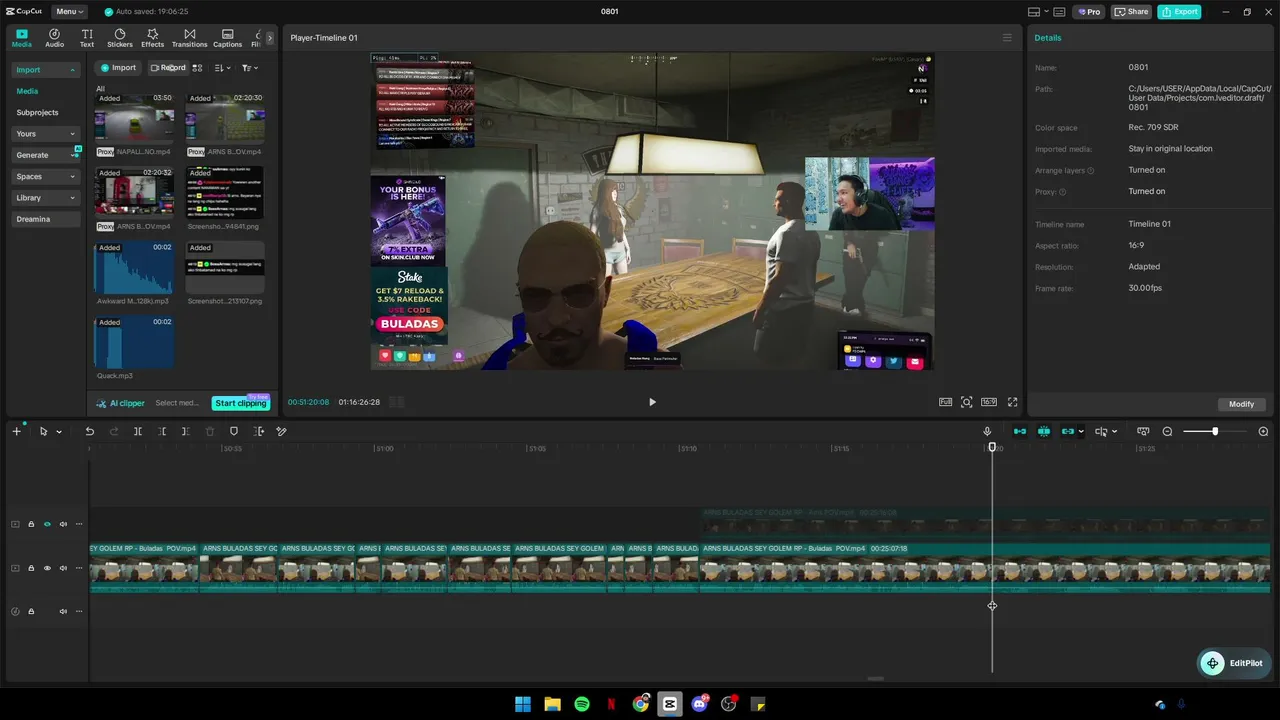Image resolution: width=1280 pixels, height=720 pixels.
Task: Click the Start clipping button
Action: [241, 403]
